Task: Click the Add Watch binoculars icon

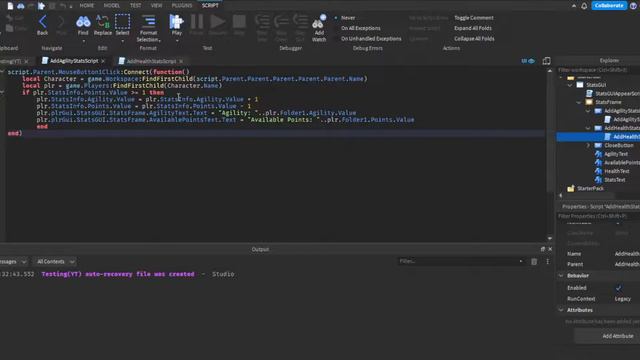Action: pyautogui.click(x=319, y=22)
